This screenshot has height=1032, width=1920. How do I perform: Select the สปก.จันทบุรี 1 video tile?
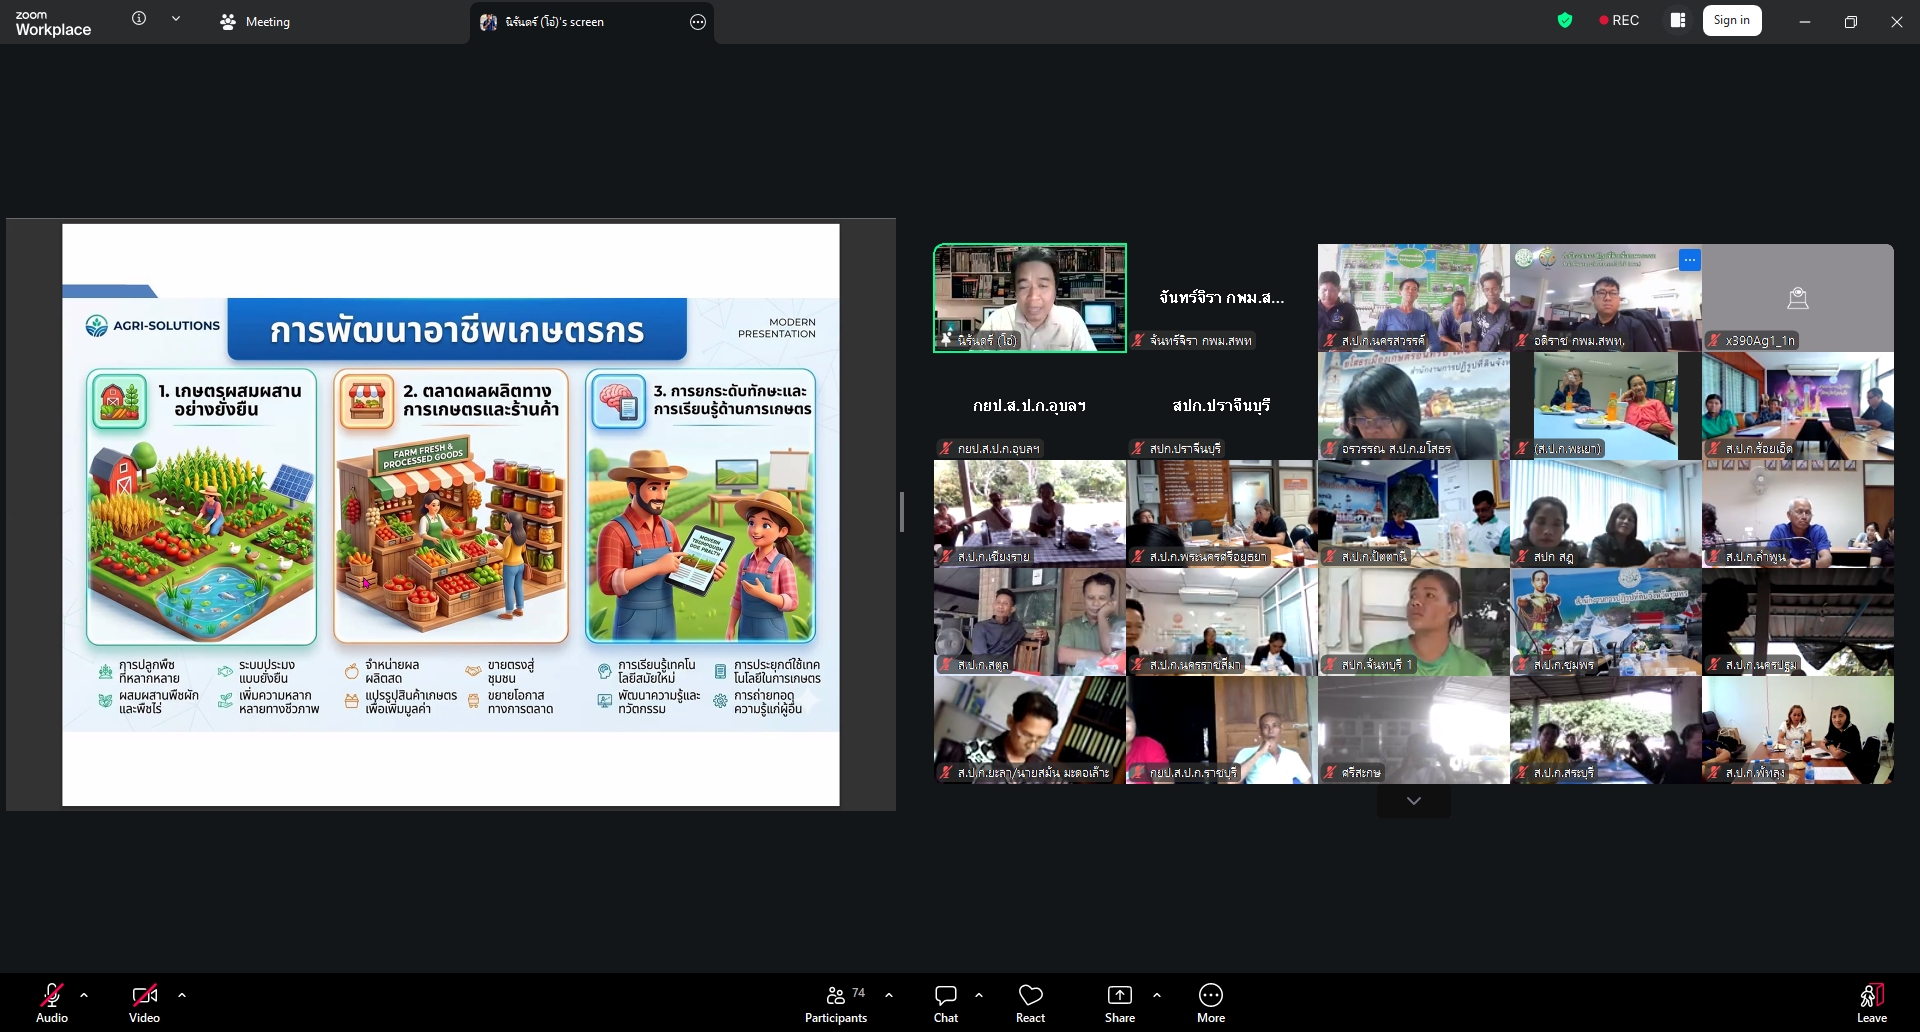pyautogui.click(x=1414, y=622)
